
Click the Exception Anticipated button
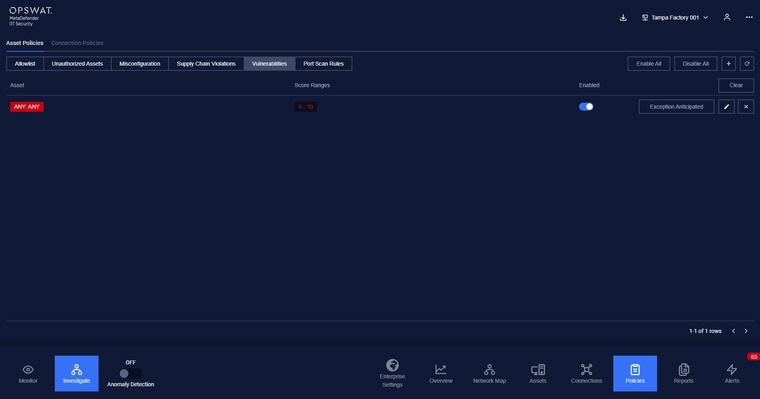click(676, 107)
